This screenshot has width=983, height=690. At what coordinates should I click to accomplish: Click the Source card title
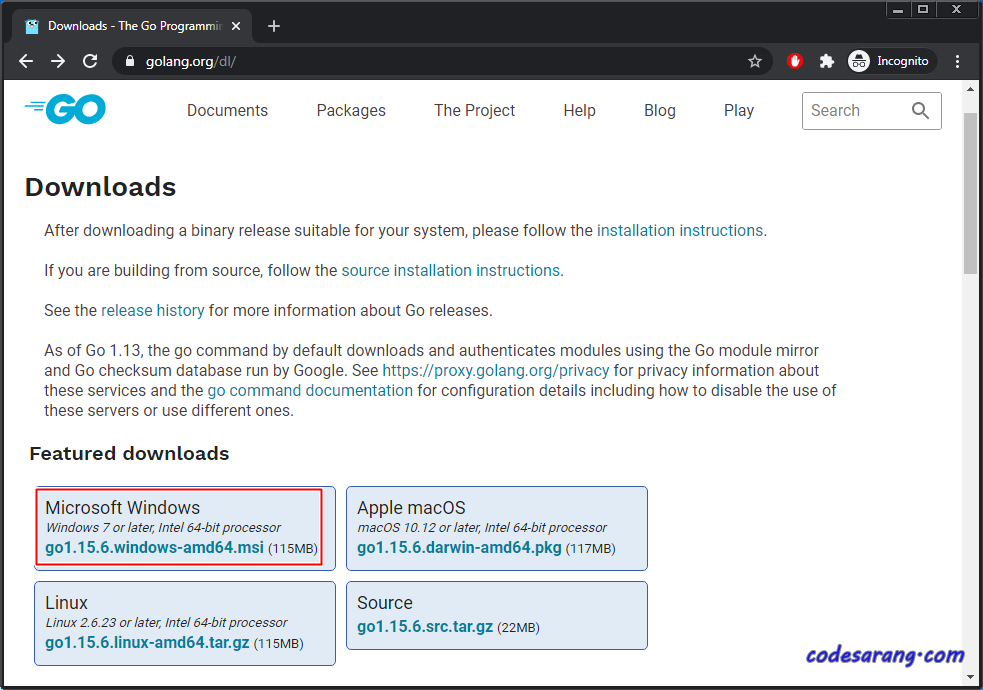point(385,602)
